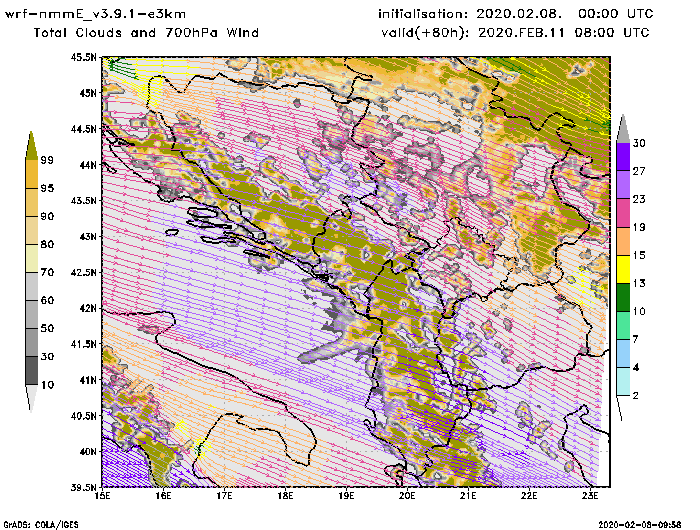Pick the 90–95 light orange cloud legend swatch

pyautogui.click(x=32, y=202)
